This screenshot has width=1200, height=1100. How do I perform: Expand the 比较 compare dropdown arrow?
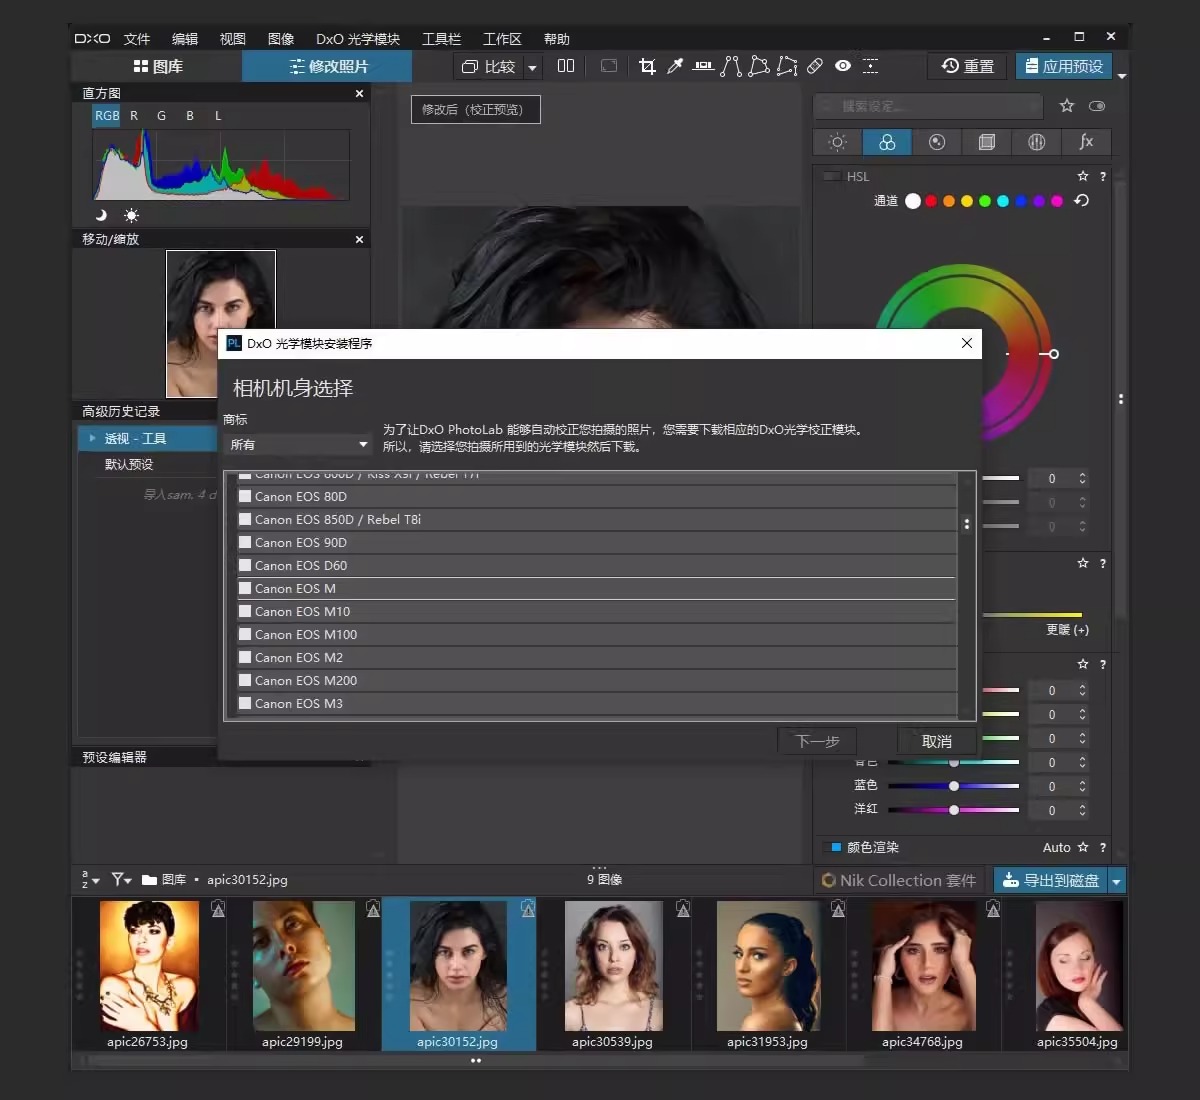point(532,67)
